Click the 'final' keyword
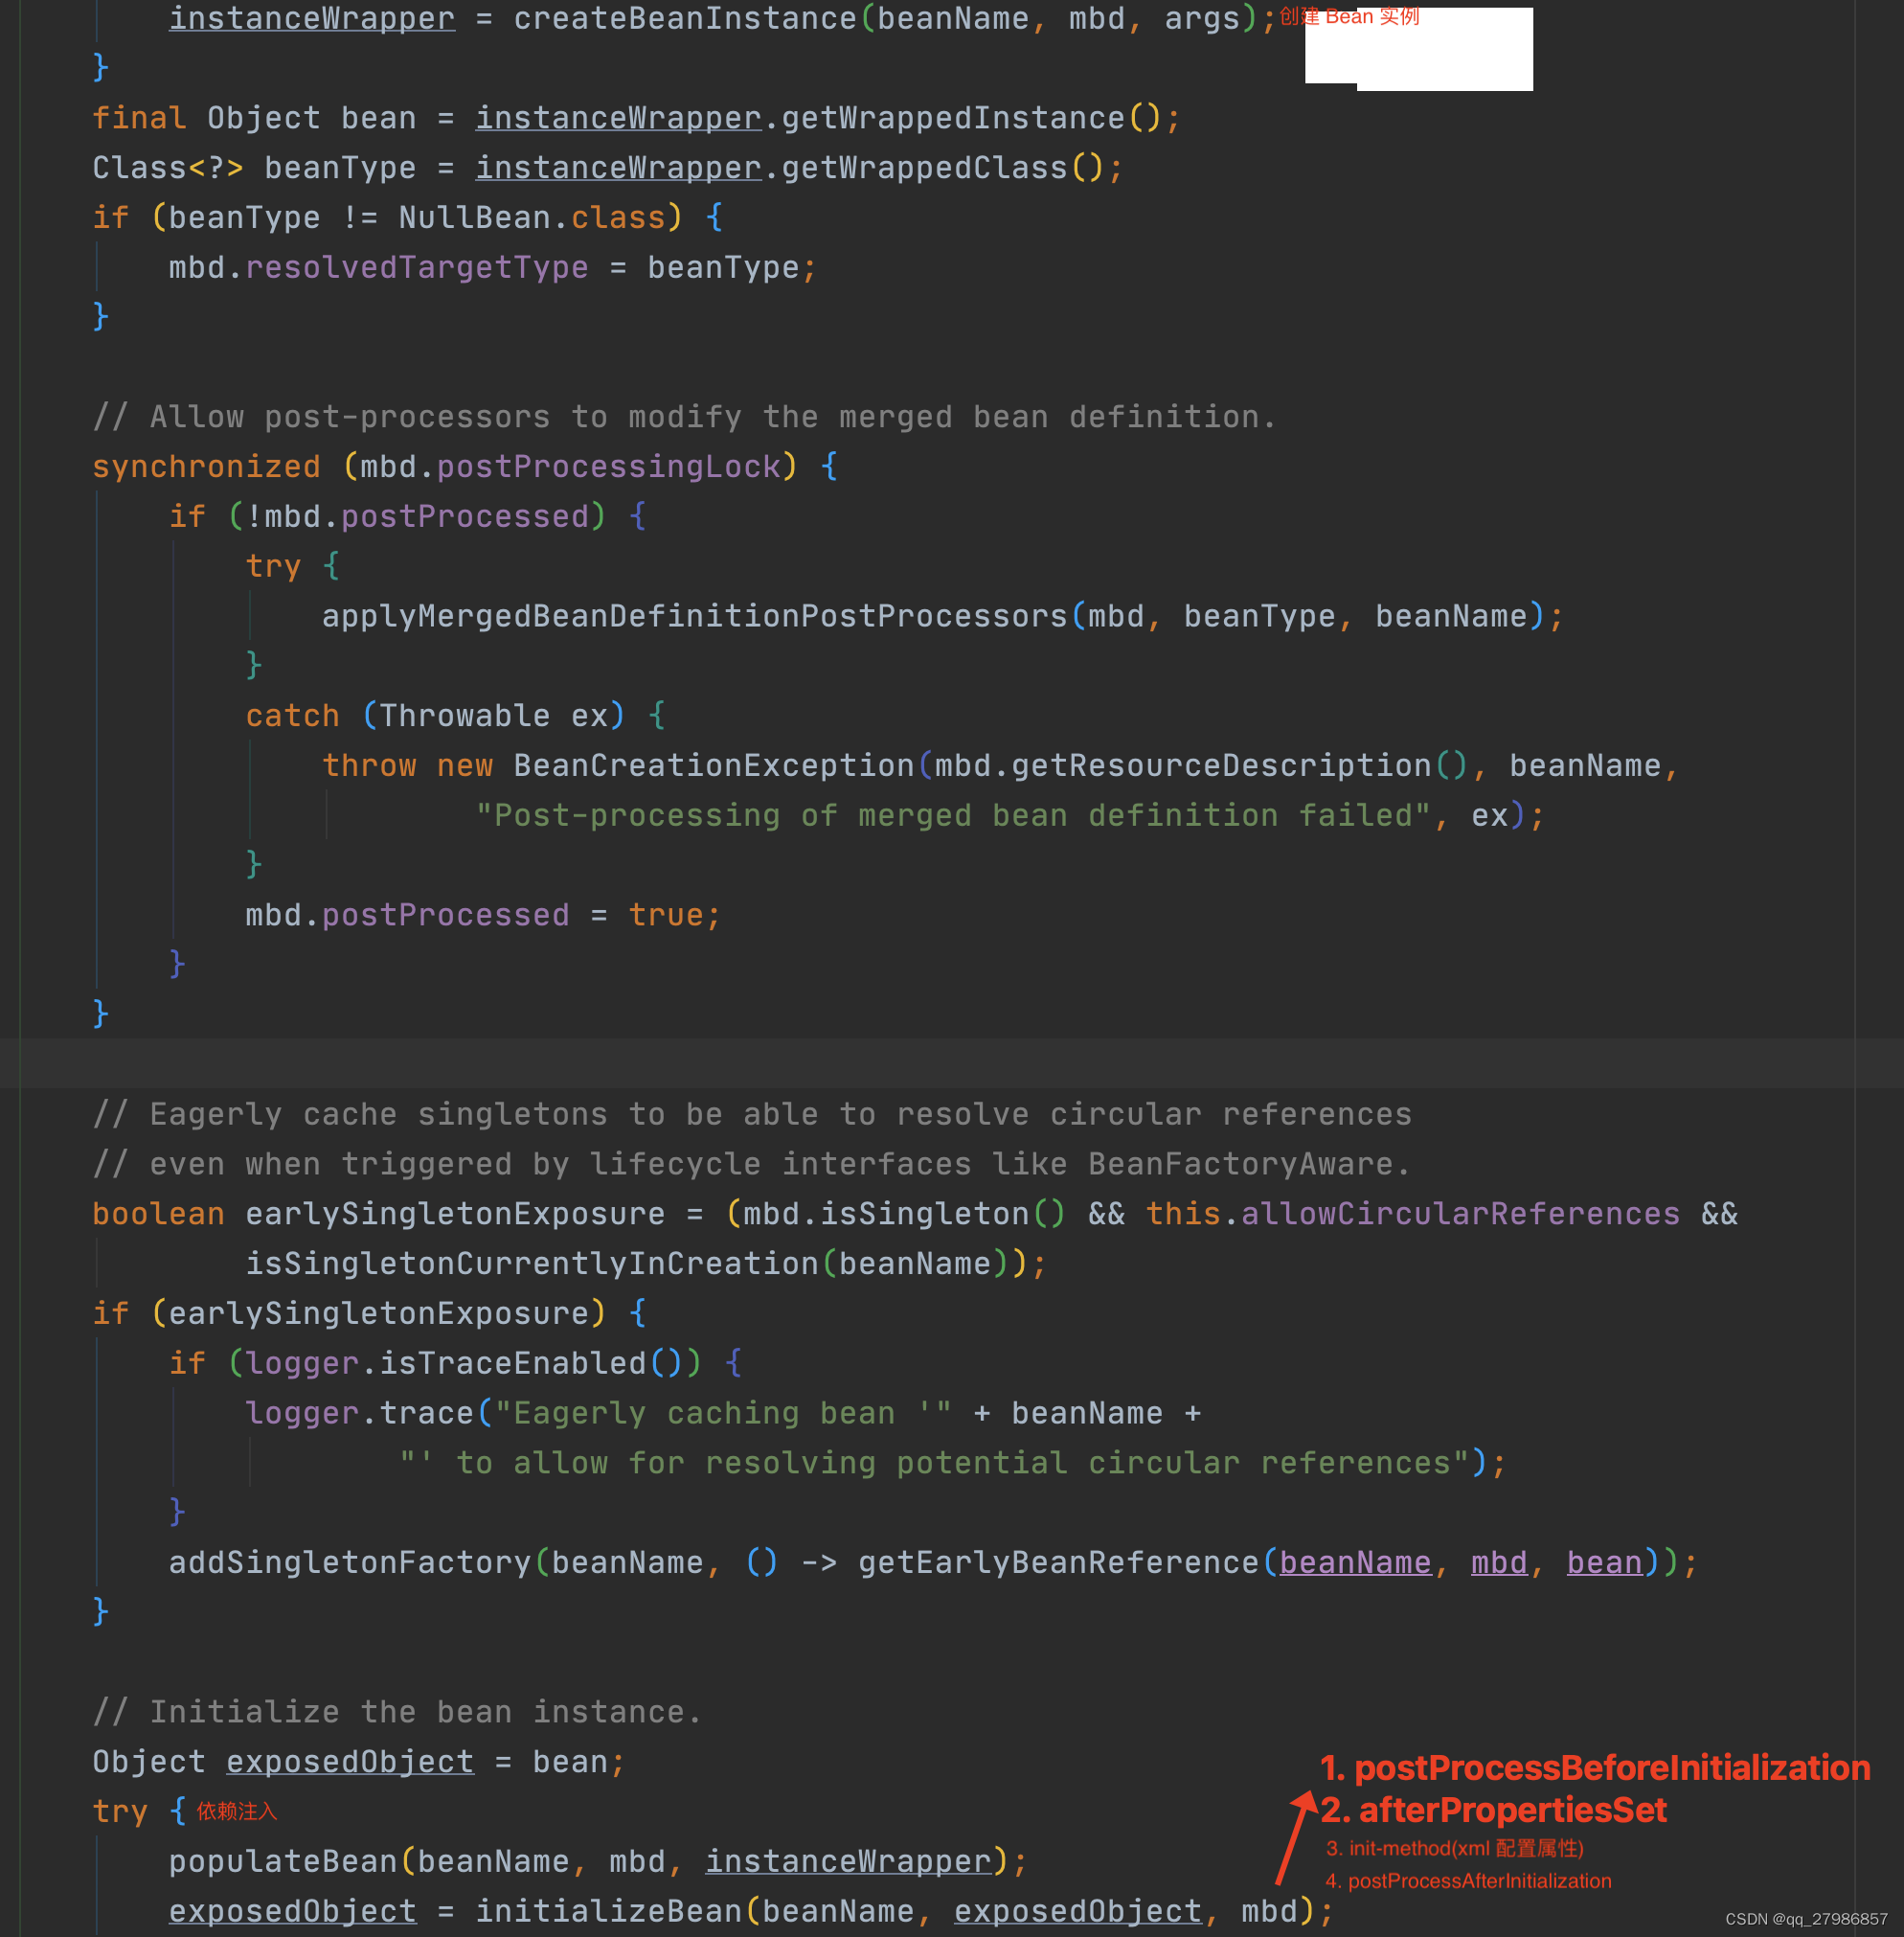The width and height of the screenshot is (1904, 1937). [139, 118]
